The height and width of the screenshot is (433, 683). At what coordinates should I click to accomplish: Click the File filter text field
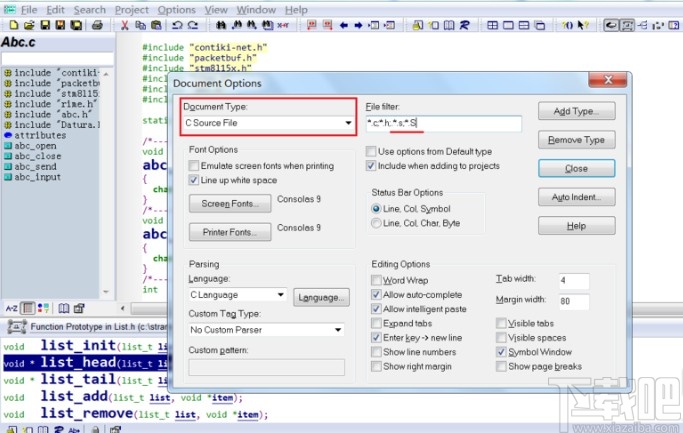pyautogui.click(x=443, y=123)
